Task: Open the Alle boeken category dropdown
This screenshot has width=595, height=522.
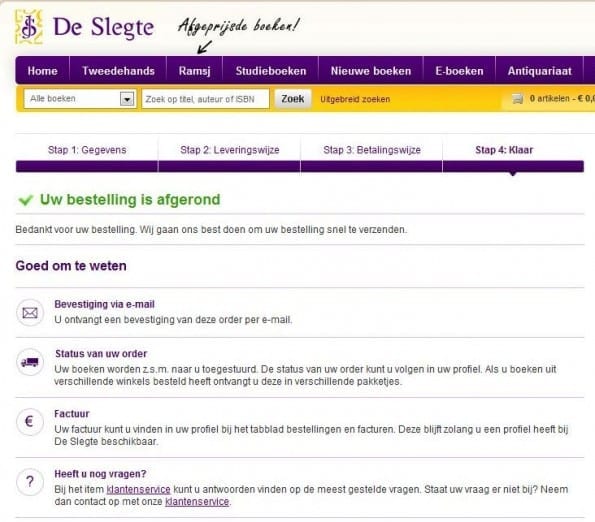Action: click(80, 99)
